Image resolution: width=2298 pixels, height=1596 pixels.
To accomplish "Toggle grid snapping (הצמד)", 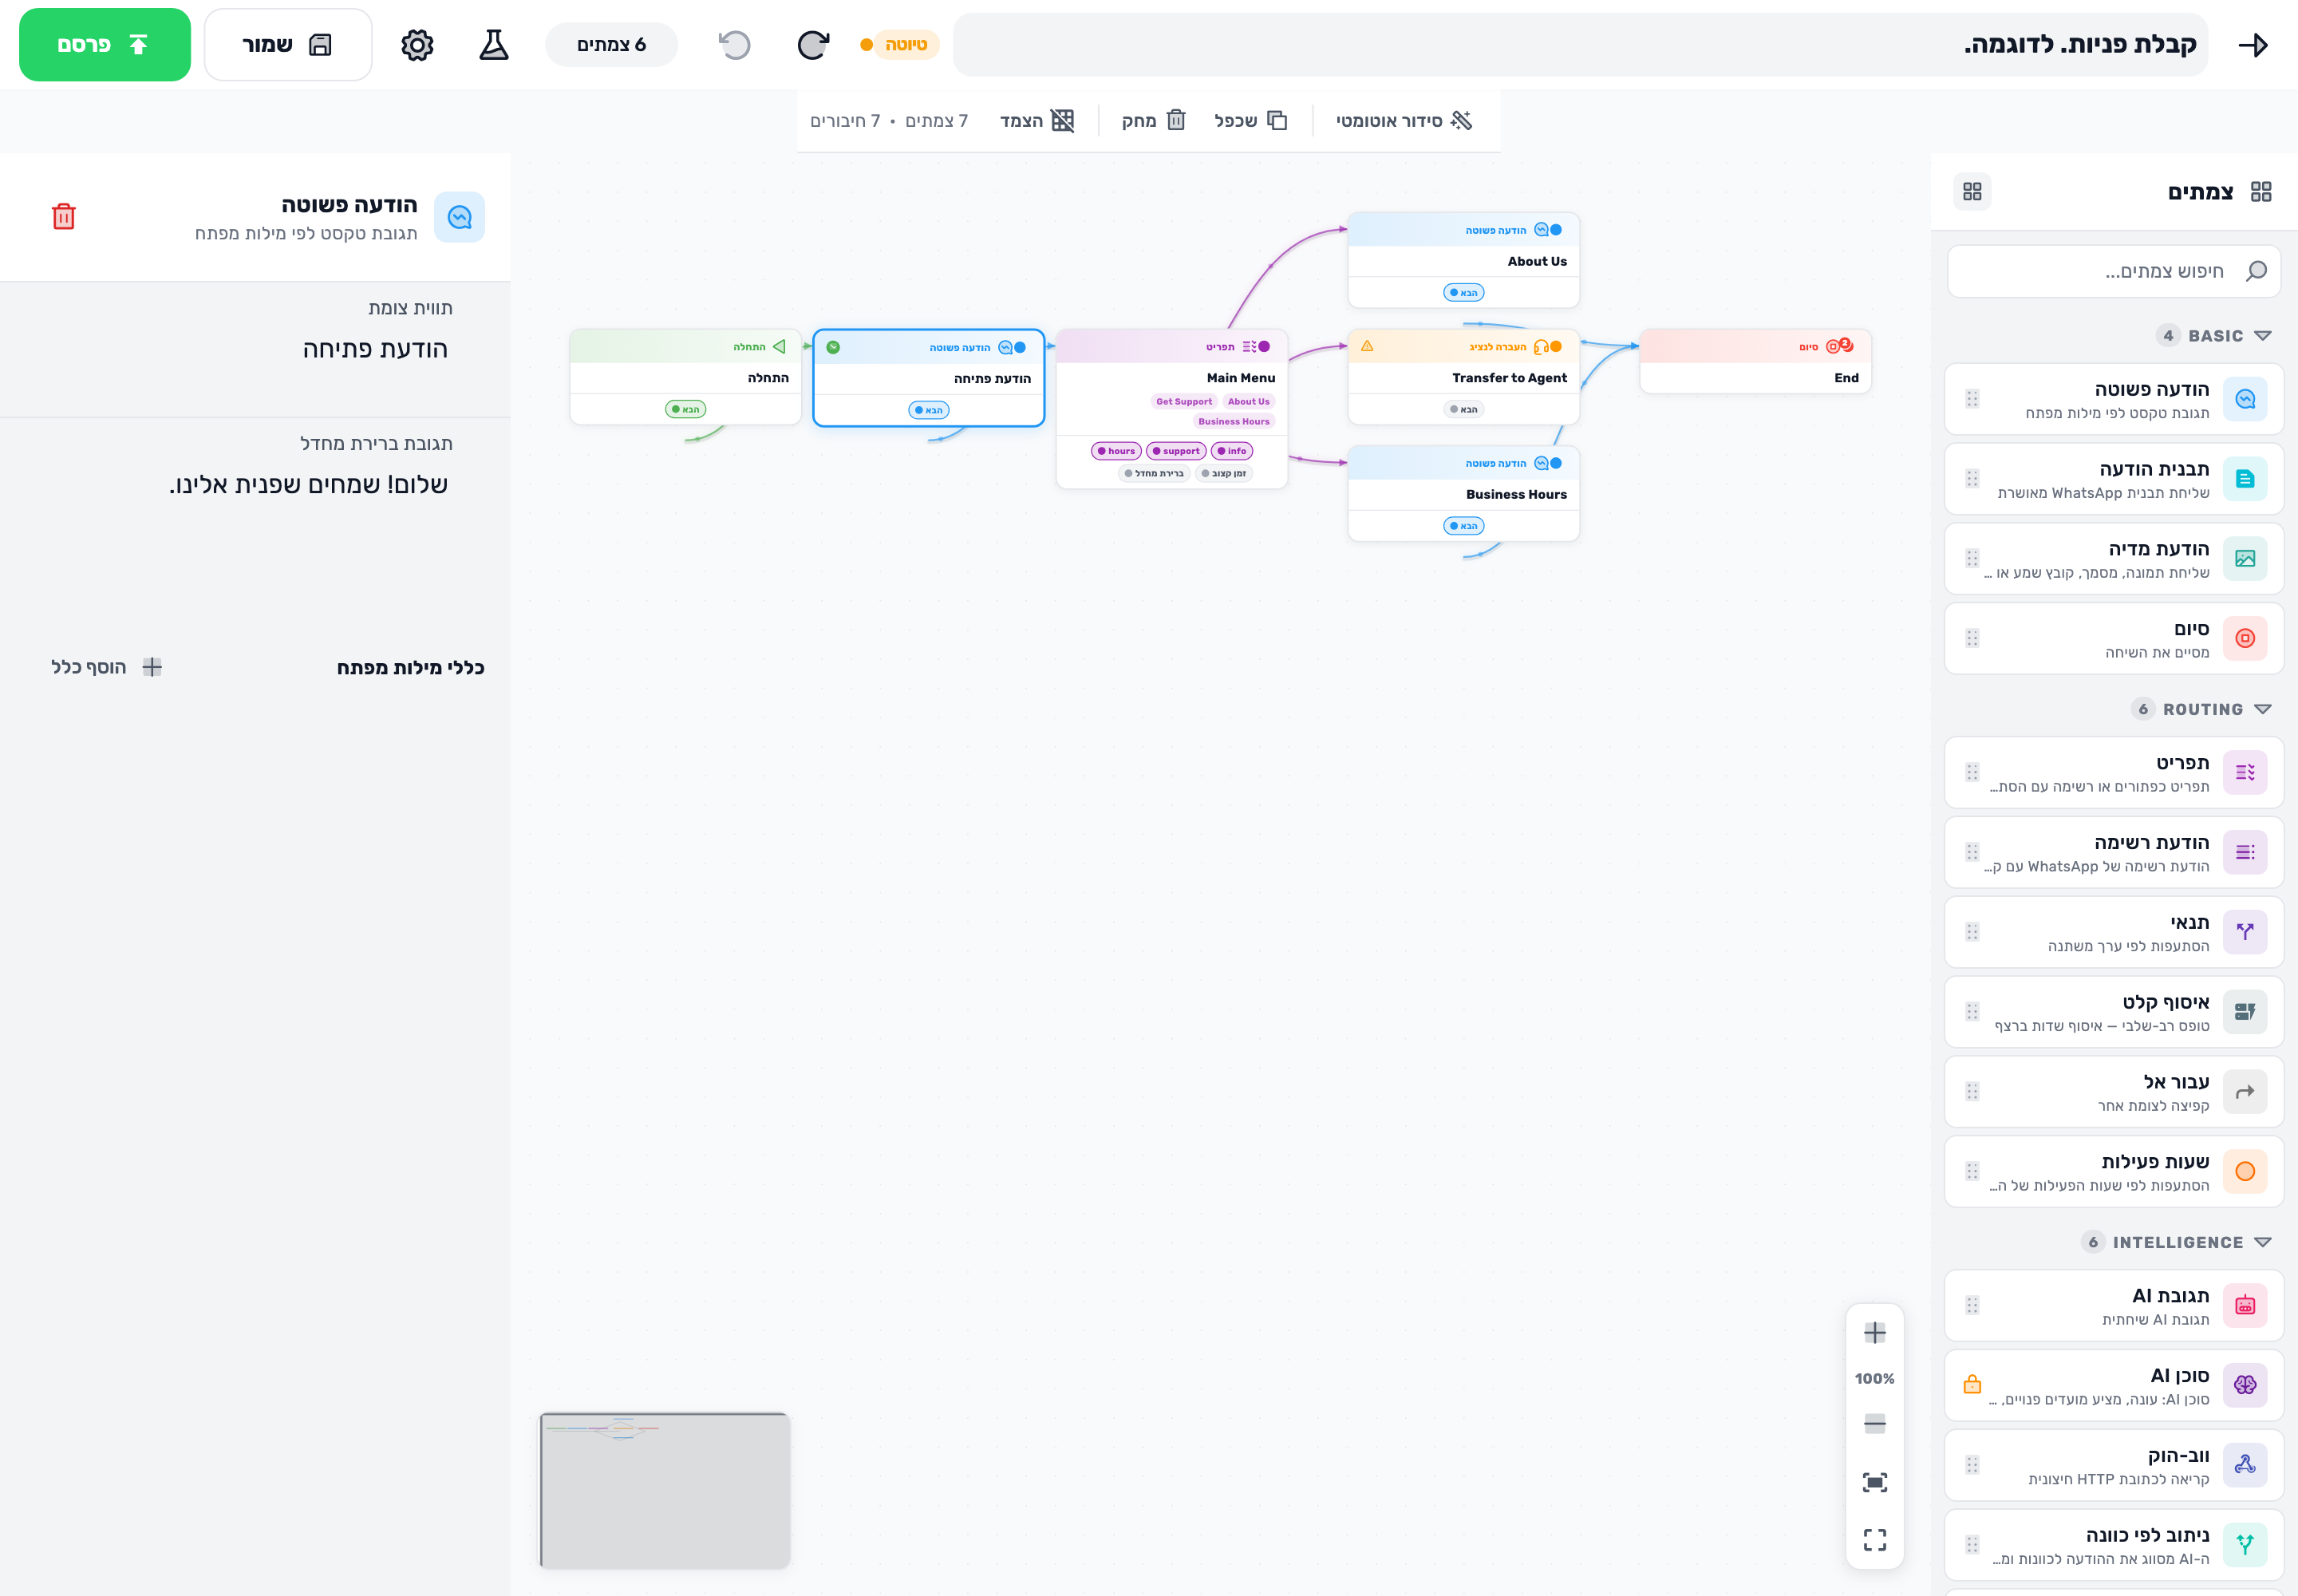I will click(1037, 121).
